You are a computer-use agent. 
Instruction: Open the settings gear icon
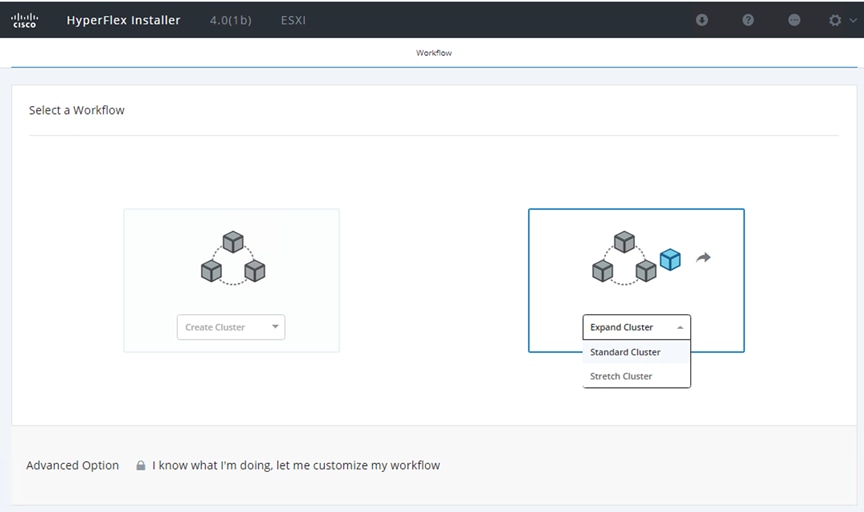point(835,20)
